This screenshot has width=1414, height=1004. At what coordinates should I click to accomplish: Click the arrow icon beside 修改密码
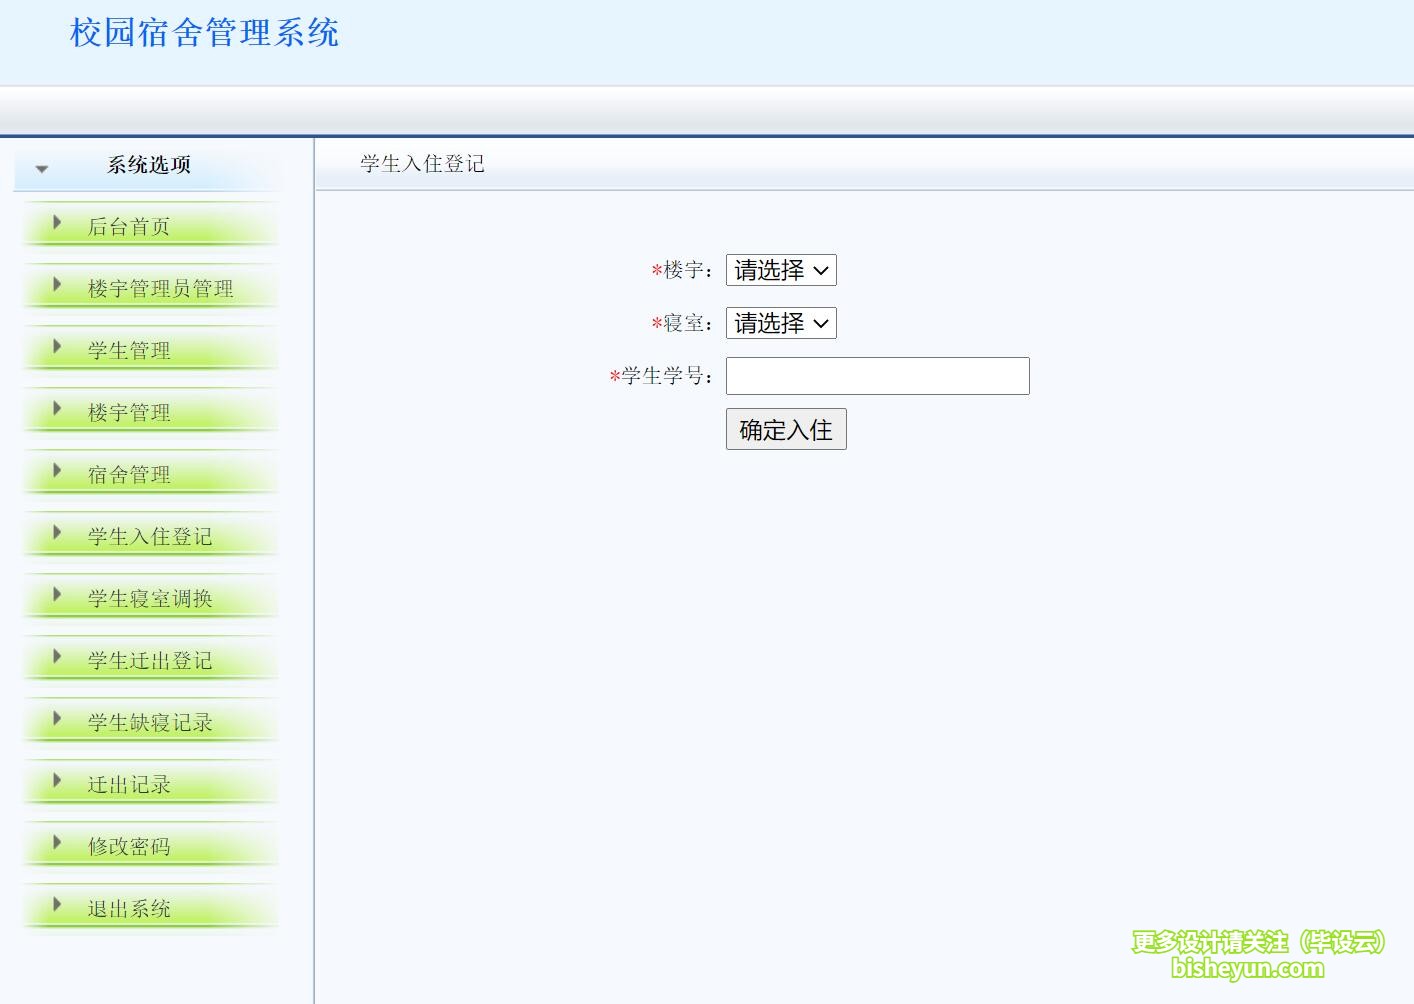tap(57, 845)
